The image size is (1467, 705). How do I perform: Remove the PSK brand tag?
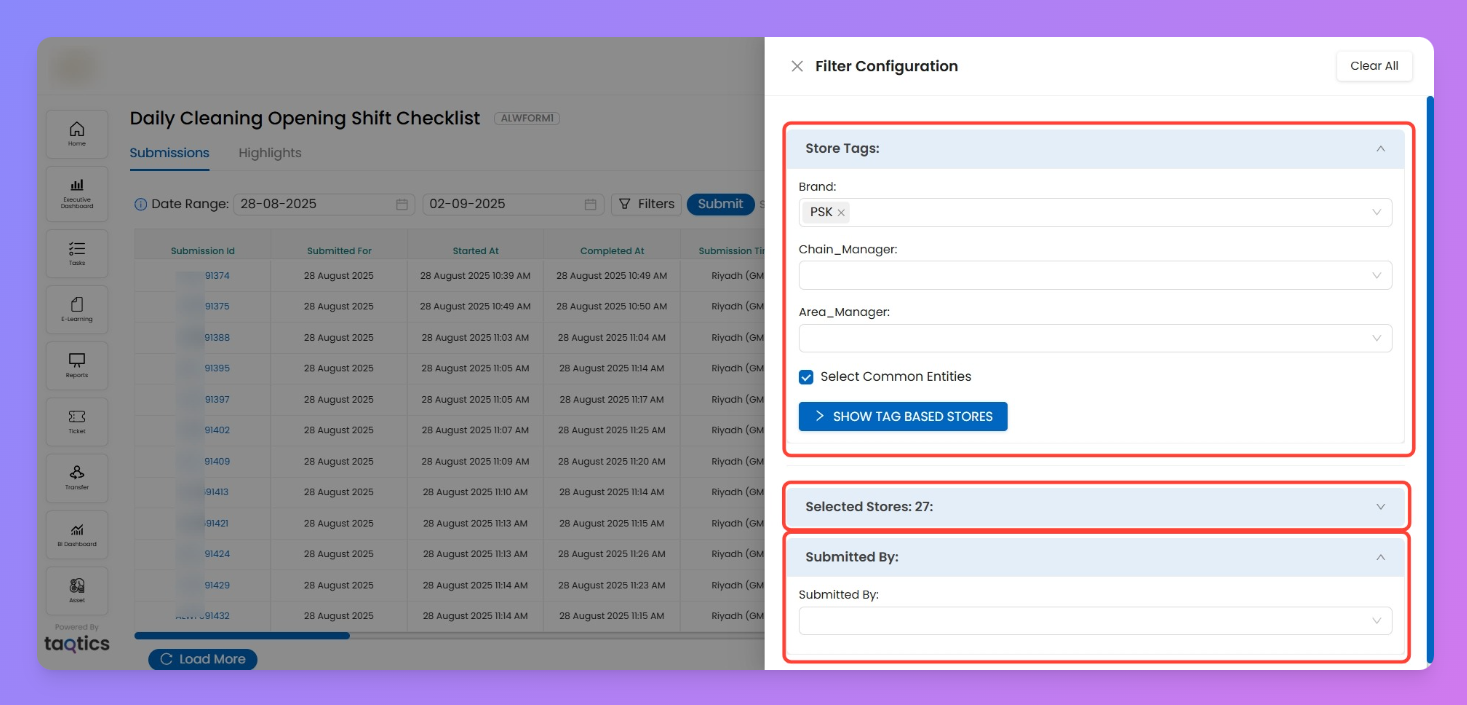click(842, 212)
